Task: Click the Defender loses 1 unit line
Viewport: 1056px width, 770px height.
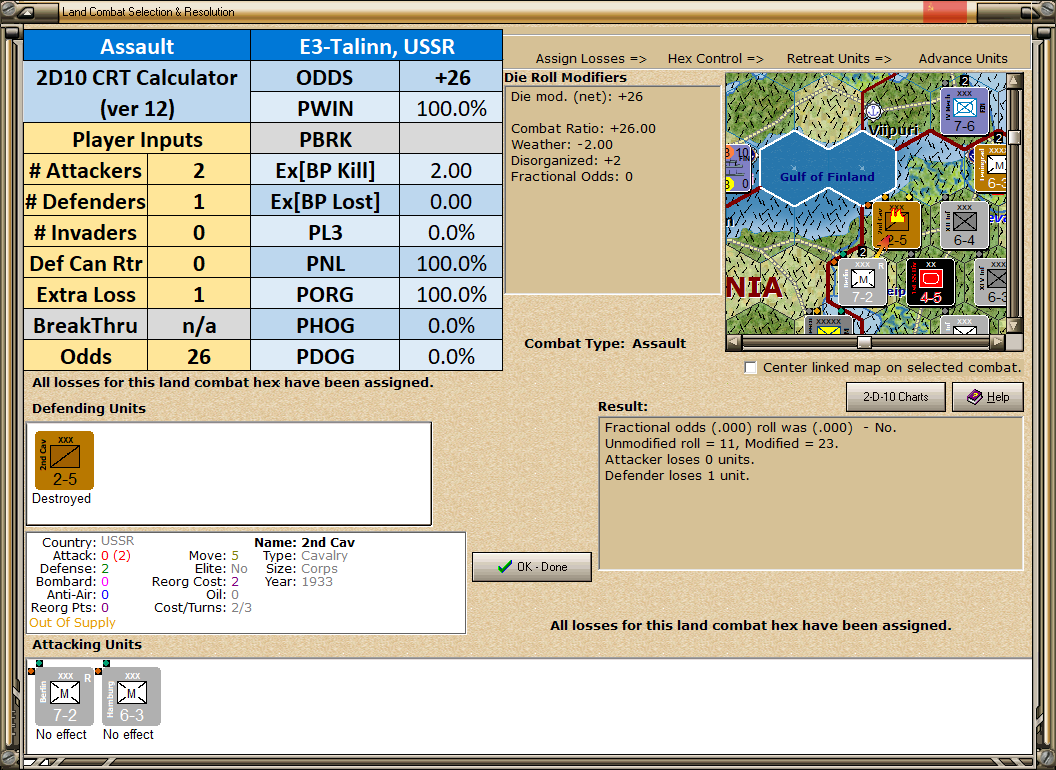Action: [677, 476]
